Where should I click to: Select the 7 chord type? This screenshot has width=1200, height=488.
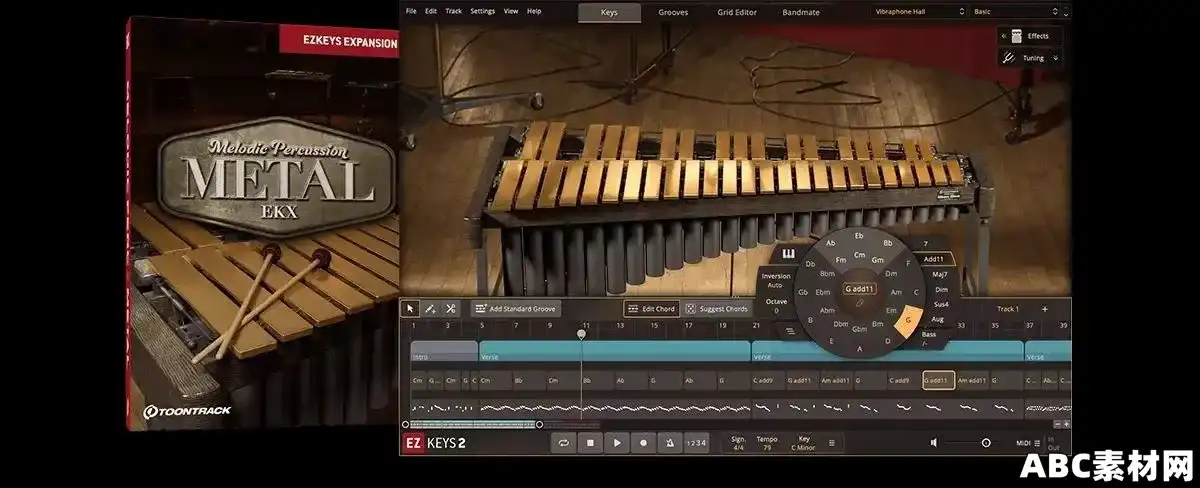point(926,243)
